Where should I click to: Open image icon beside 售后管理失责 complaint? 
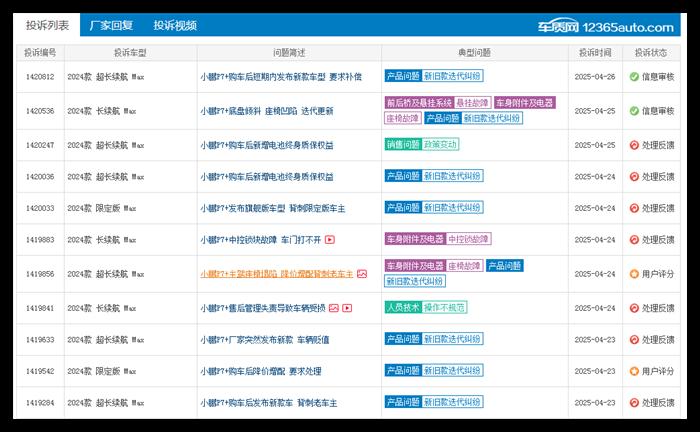333,308
